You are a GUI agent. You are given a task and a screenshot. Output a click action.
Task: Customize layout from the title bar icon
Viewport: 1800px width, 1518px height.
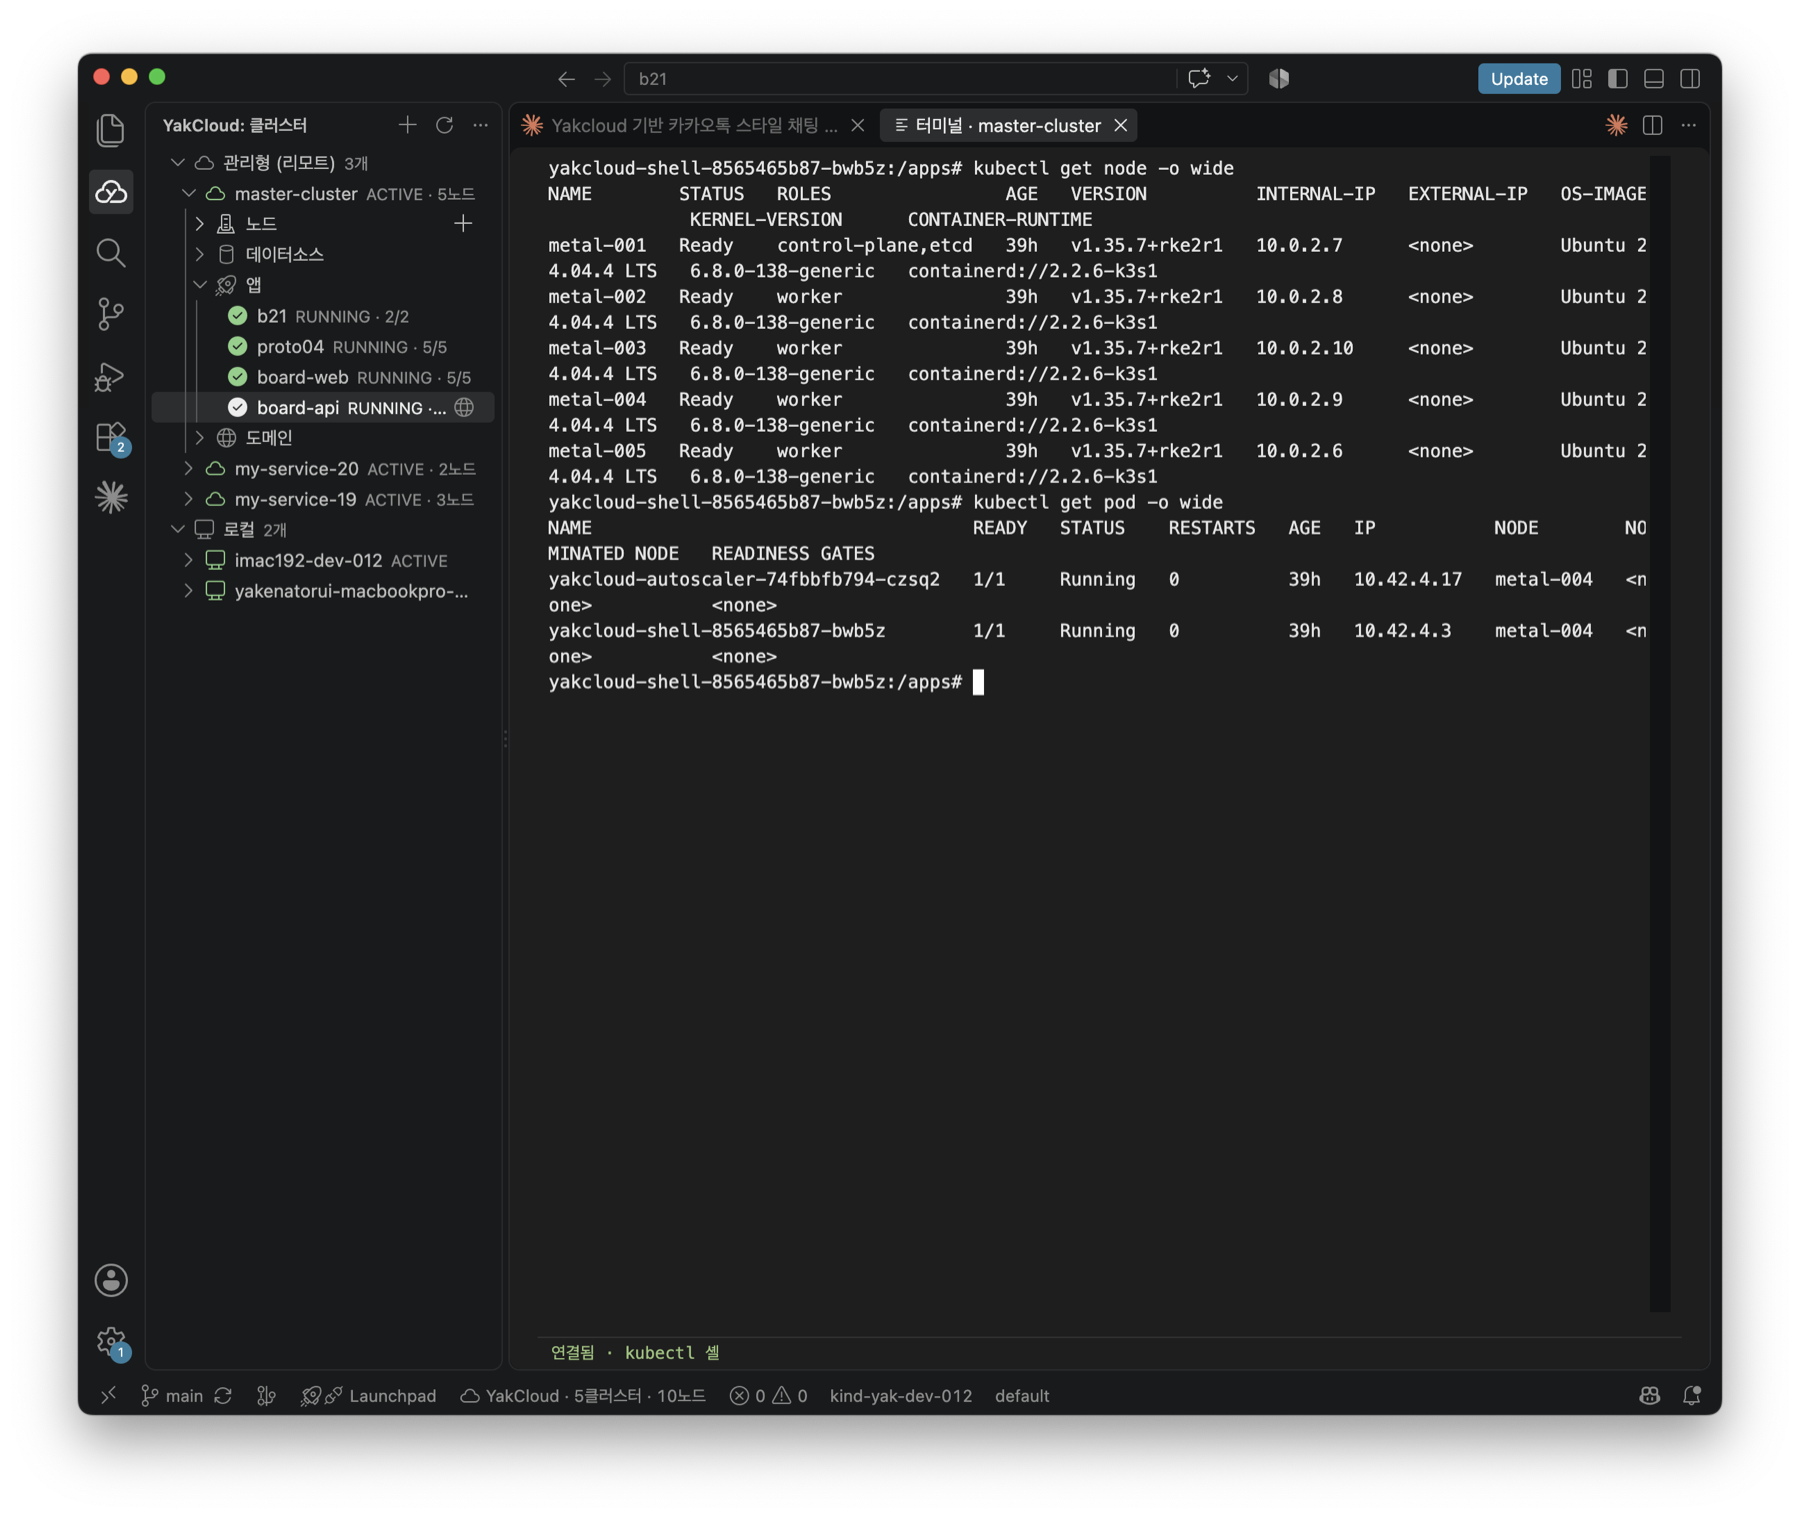(1582, 78)
